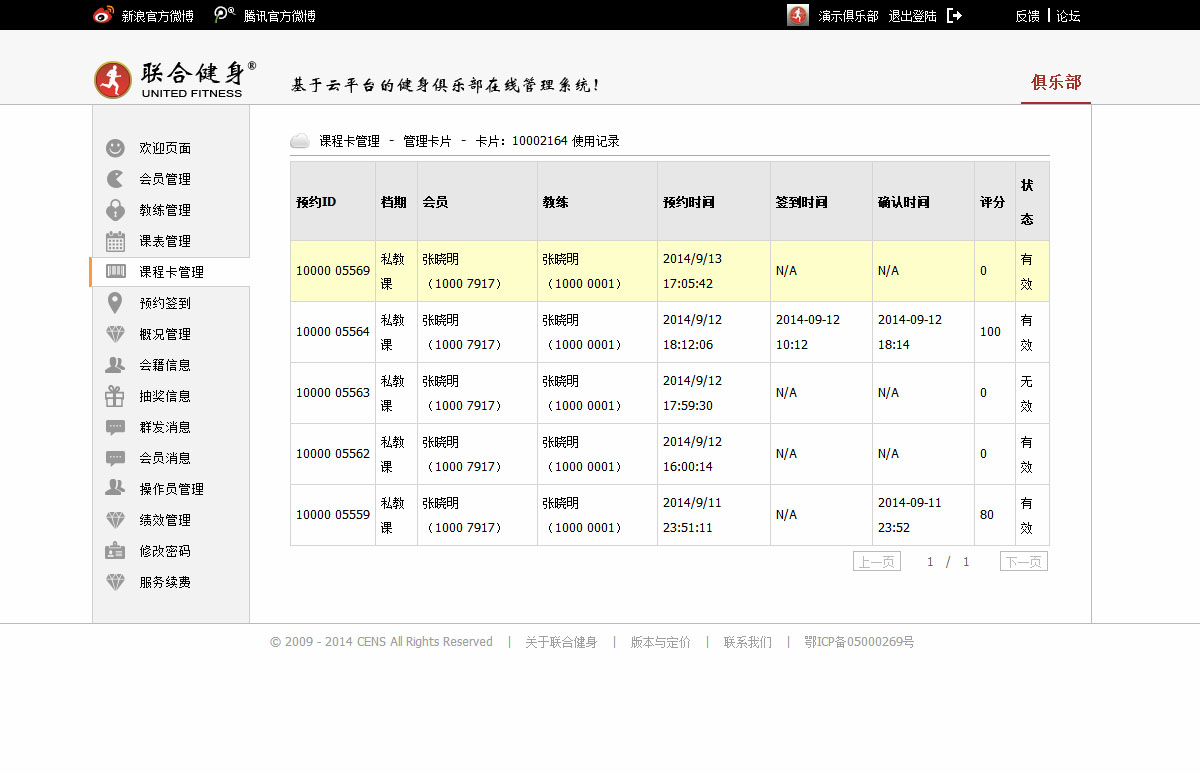Click the Tencent Weibo icon in header
The width and height of the screenshot is (1200, 774).
coord(225,16)
